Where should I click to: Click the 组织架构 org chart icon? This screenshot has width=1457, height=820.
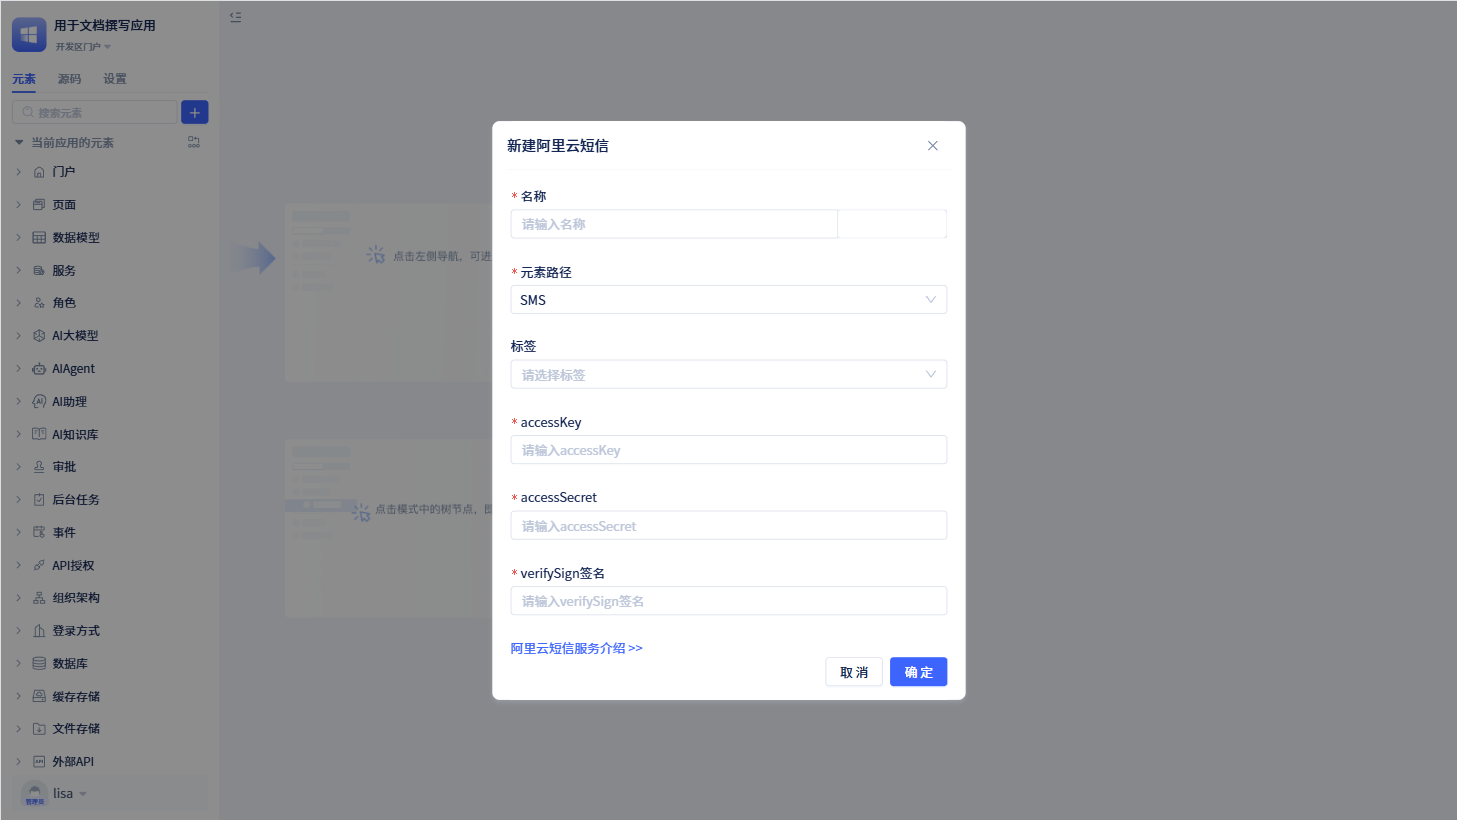[39, 598]
